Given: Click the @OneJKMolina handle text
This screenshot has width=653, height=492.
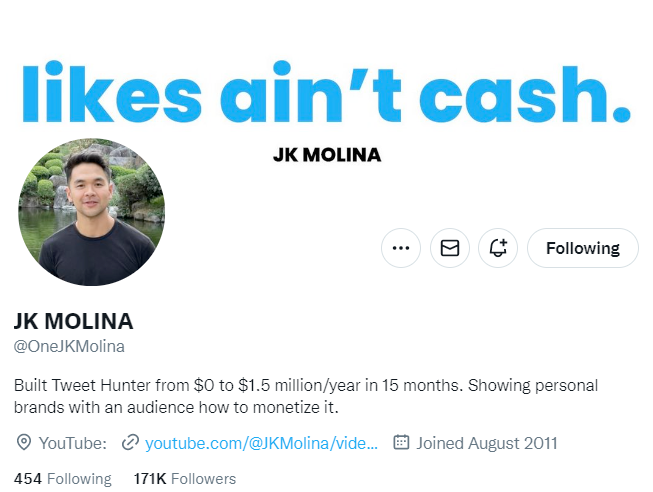Looking at the screenshot, I should (x=69, y=346).
